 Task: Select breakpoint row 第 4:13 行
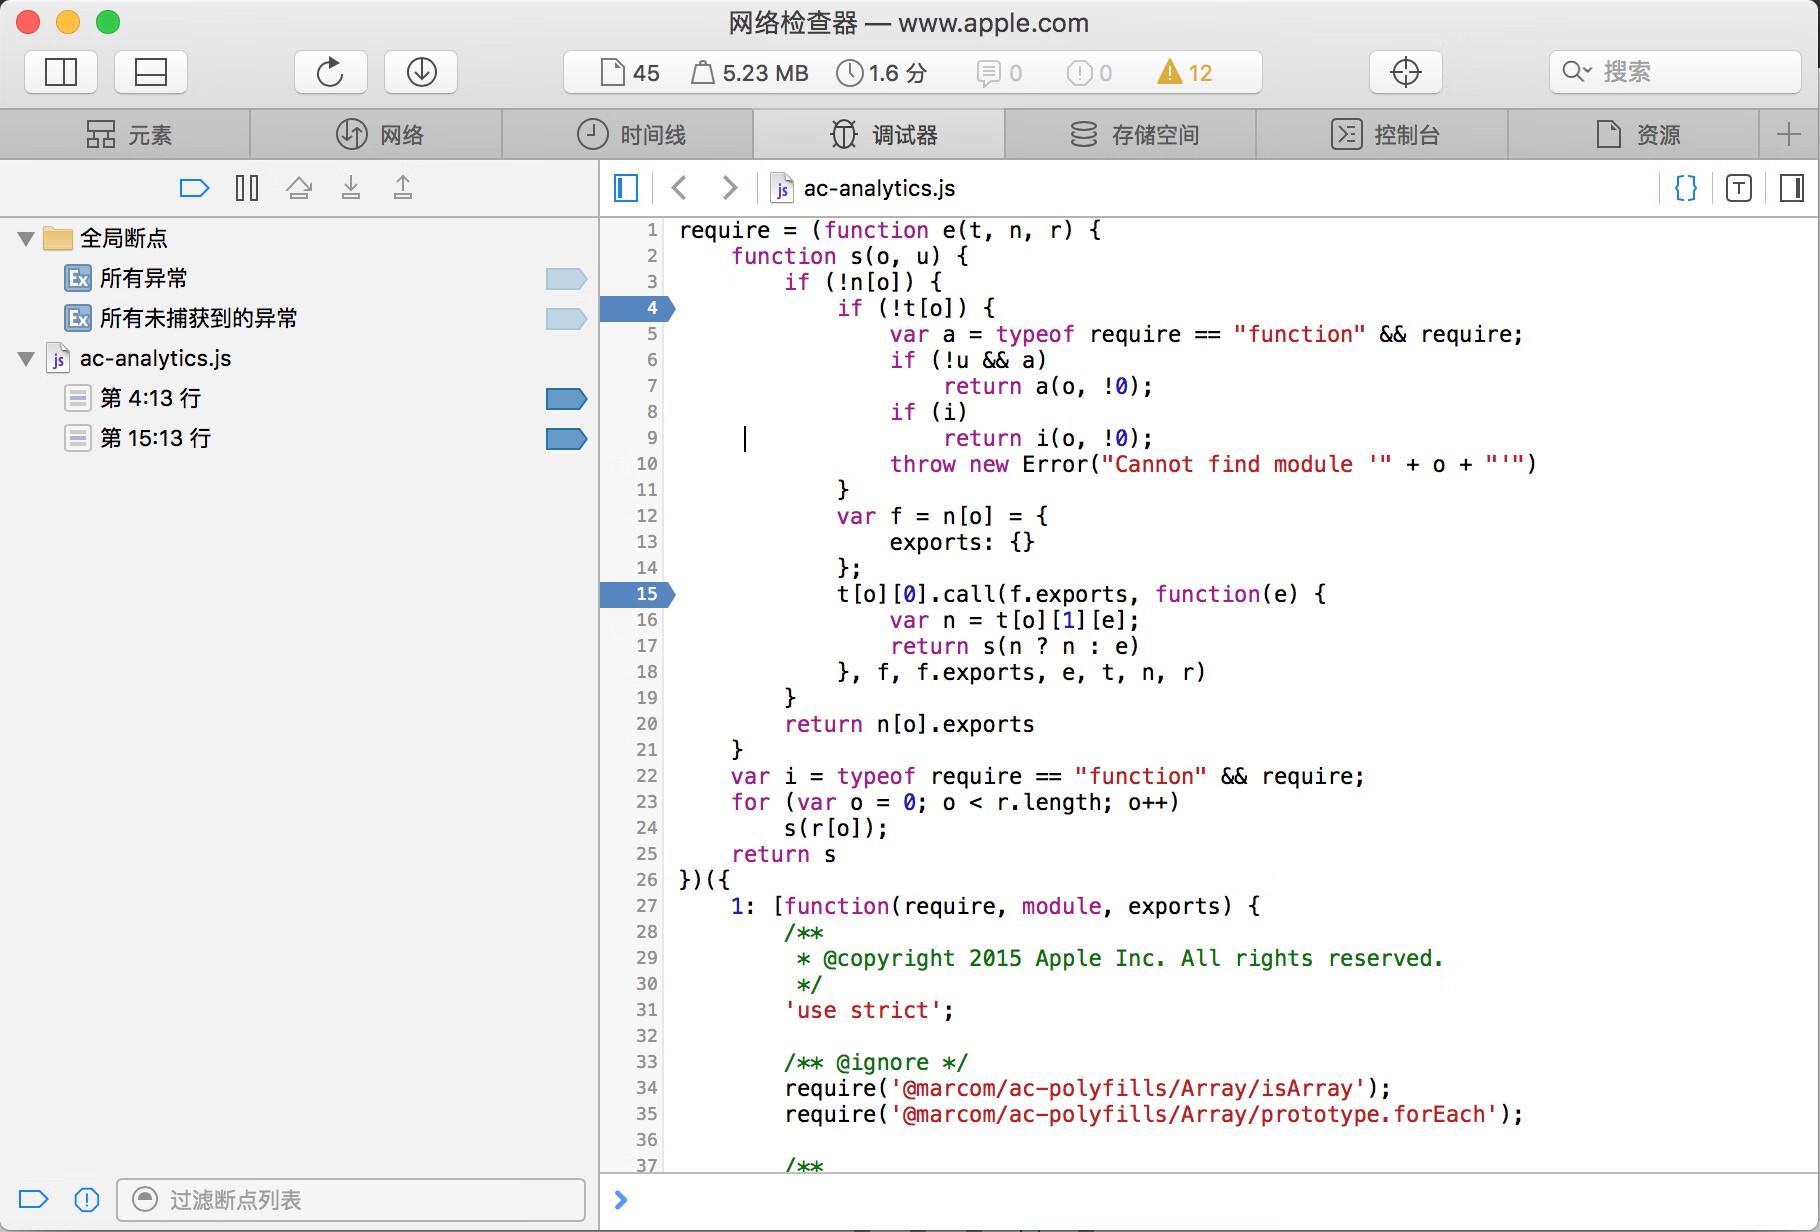point(300,398)
